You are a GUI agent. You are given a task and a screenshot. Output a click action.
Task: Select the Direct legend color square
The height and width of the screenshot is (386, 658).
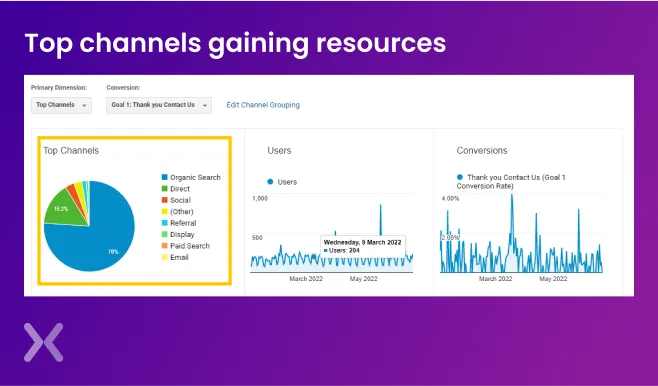(x=165, y=189)
